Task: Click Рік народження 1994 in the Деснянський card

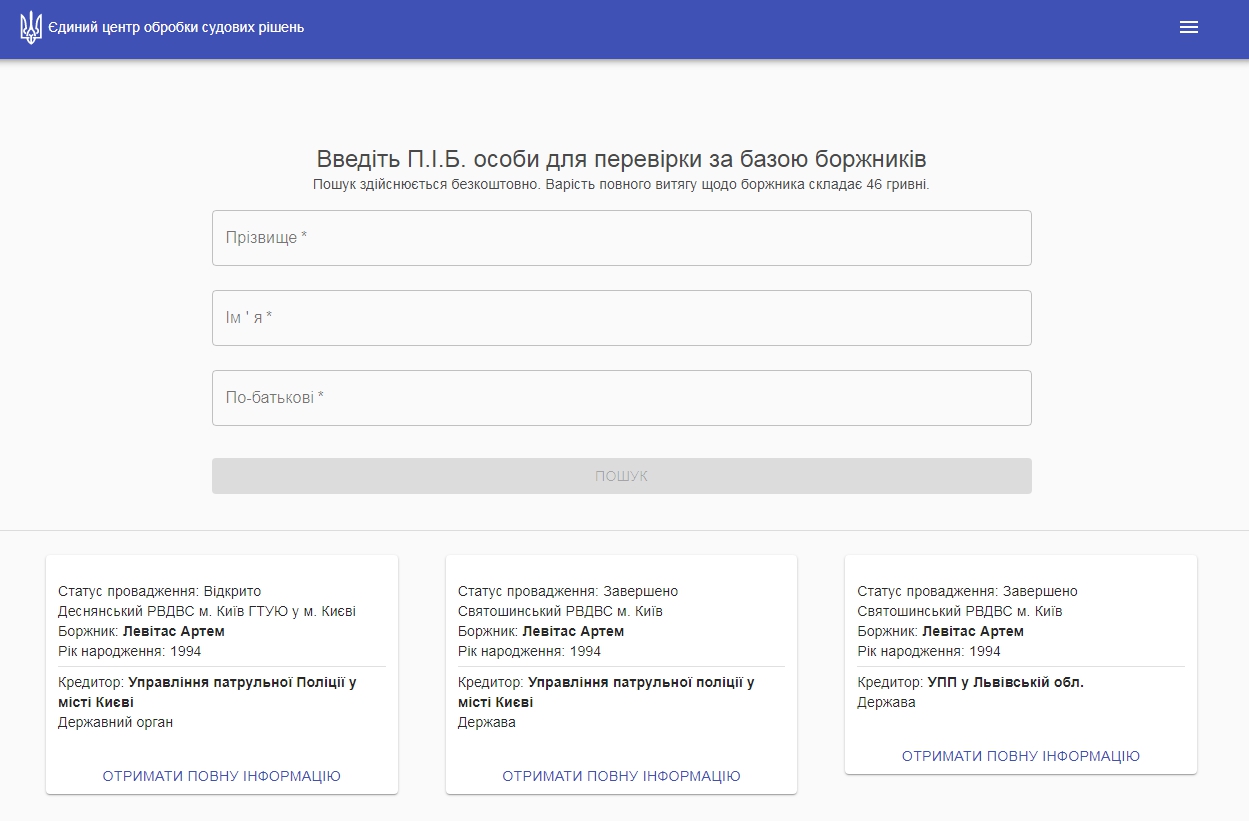Action: click(x=129, y=651)
